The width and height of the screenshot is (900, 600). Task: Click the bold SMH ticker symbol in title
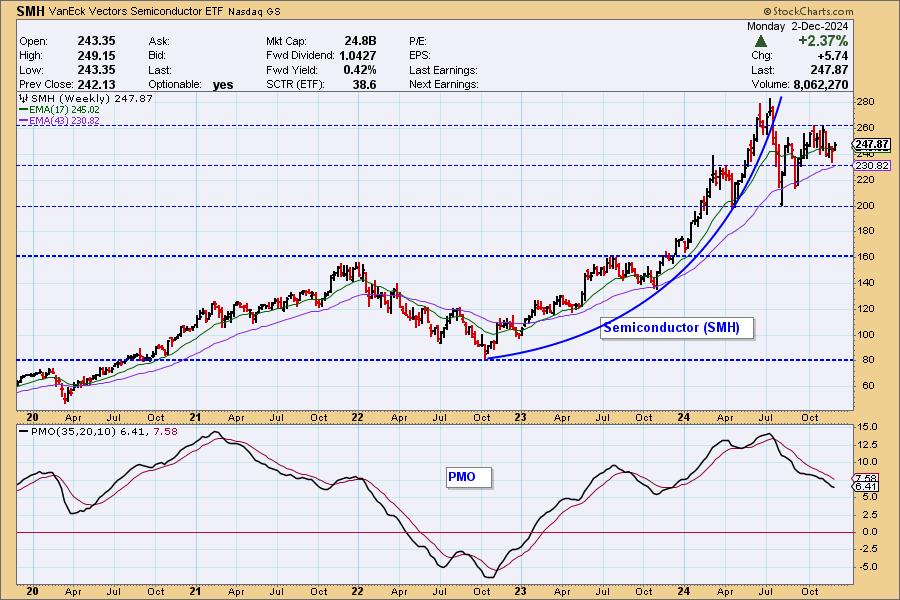click(x=30, y=11)
